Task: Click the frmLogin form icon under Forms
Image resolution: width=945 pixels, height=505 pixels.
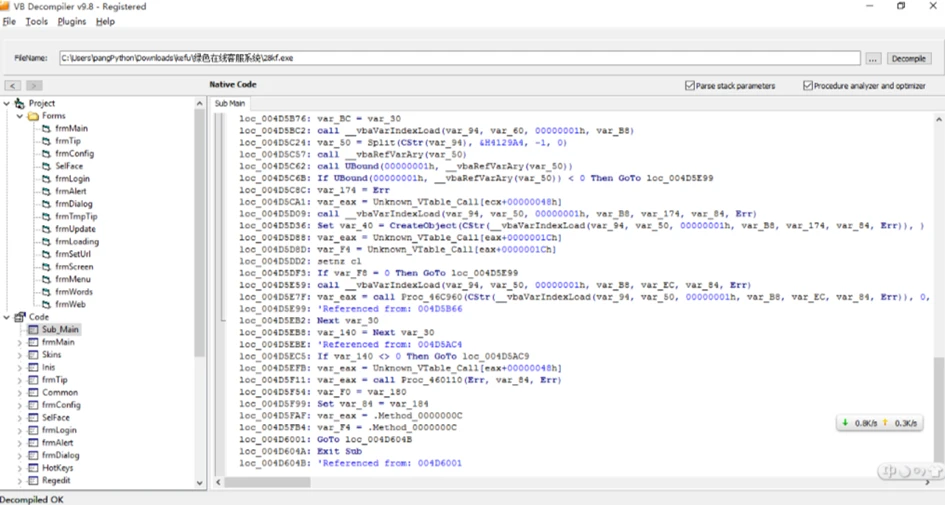Action: click(46, 179)
